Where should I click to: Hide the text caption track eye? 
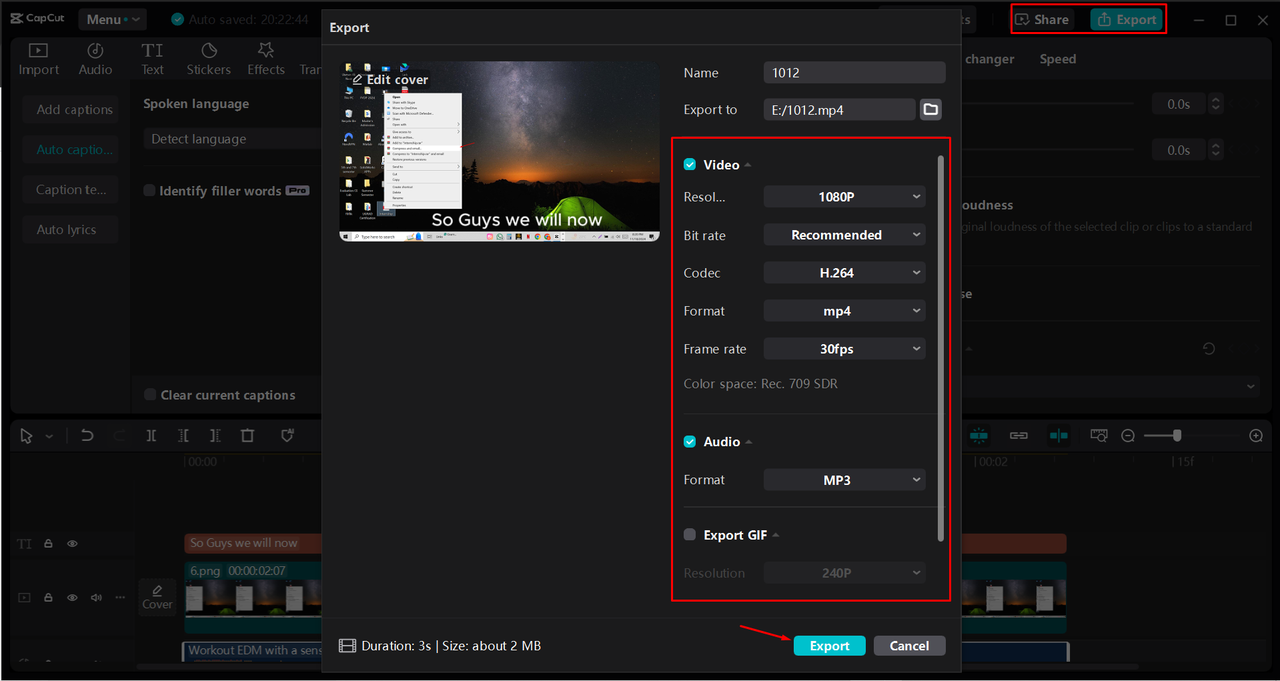[72, 544]
